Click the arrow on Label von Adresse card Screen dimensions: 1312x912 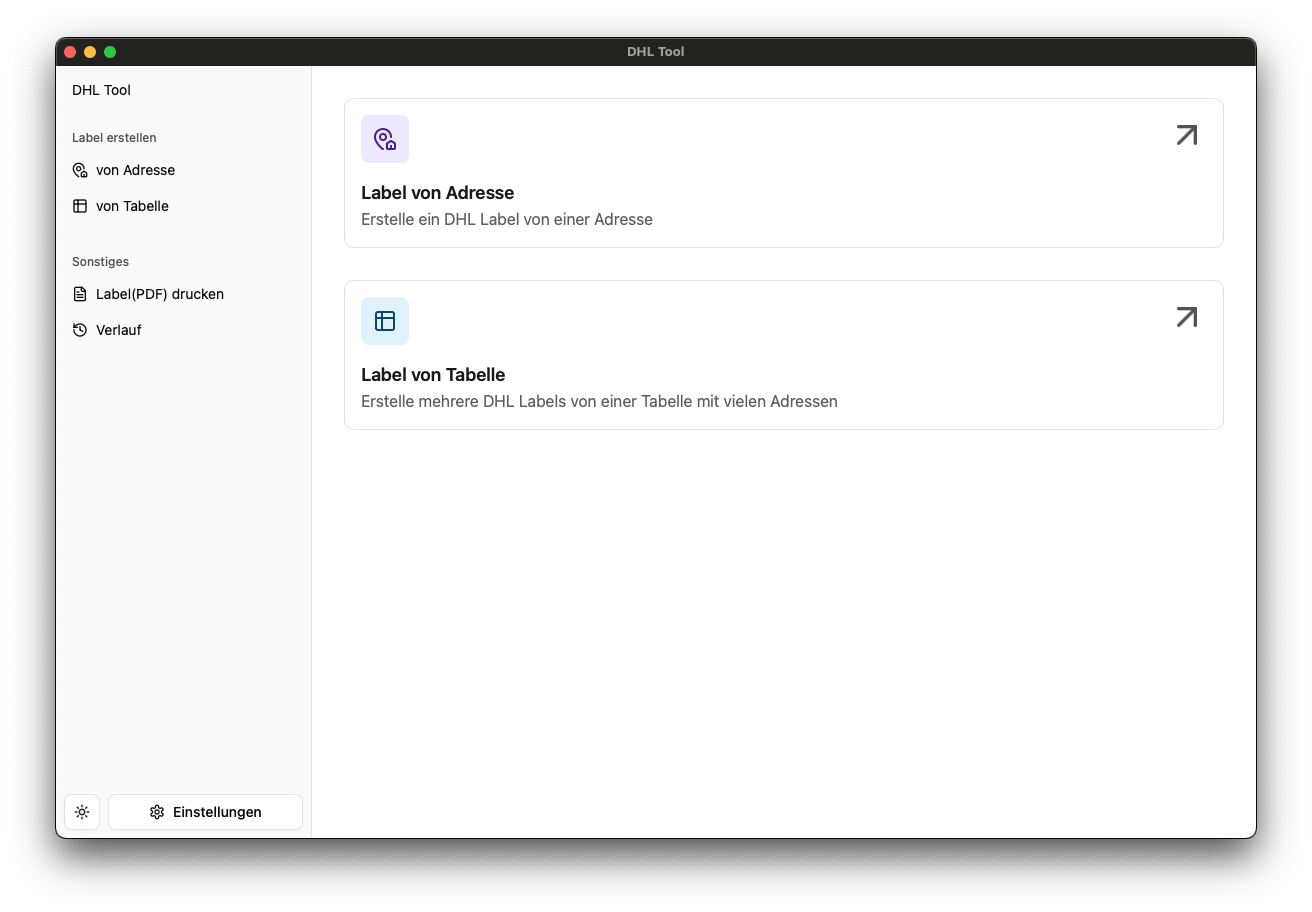[x=1187, y=135]
